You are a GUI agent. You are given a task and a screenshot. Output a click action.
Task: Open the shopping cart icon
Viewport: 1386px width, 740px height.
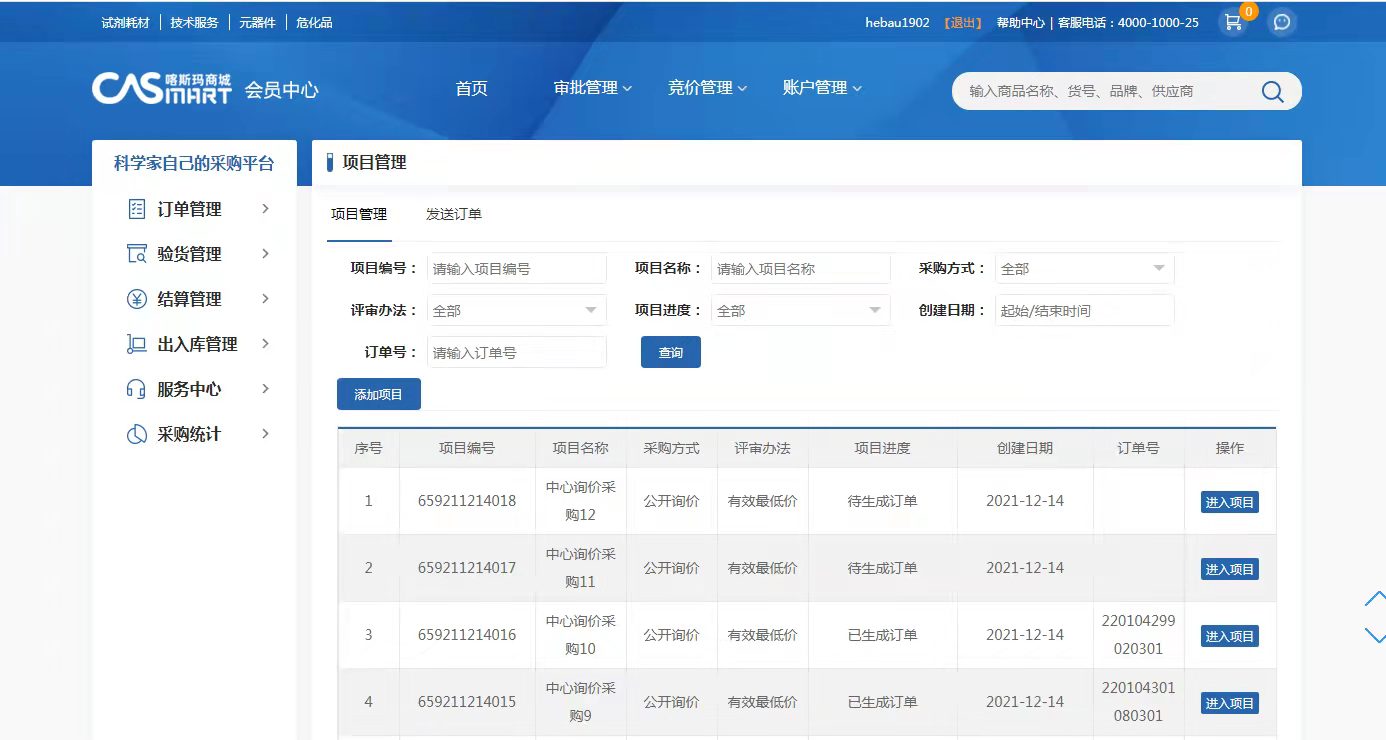pyautogui.click(x=1234, y=22)
